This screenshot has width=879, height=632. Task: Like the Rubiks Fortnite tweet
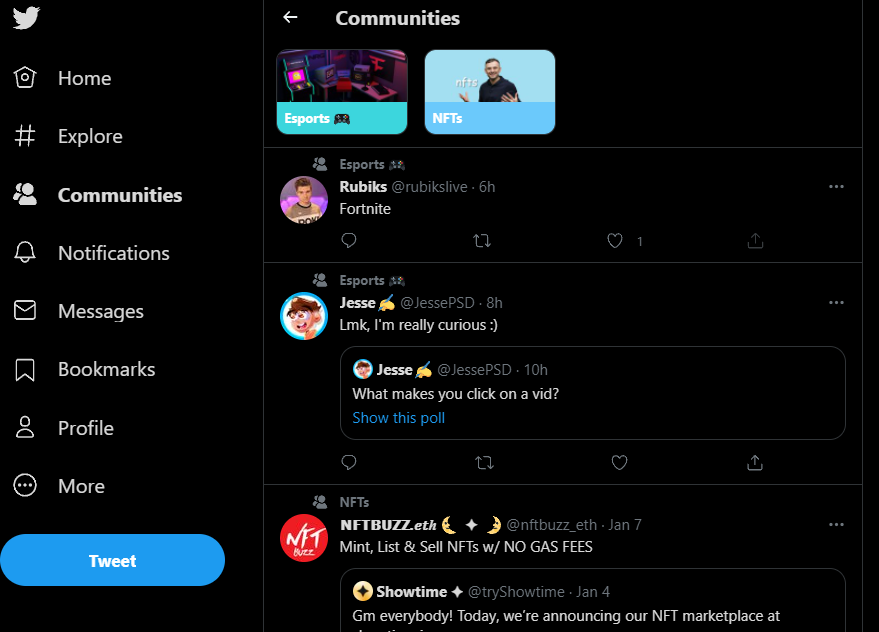pyautogui.click(x=616, y=240)
